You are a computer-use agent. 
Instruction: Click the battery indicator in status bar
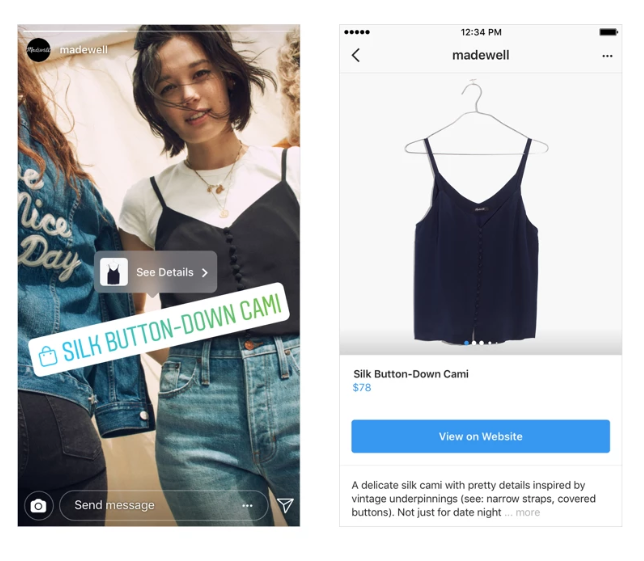pyautogui.click(x=608, y=32)
